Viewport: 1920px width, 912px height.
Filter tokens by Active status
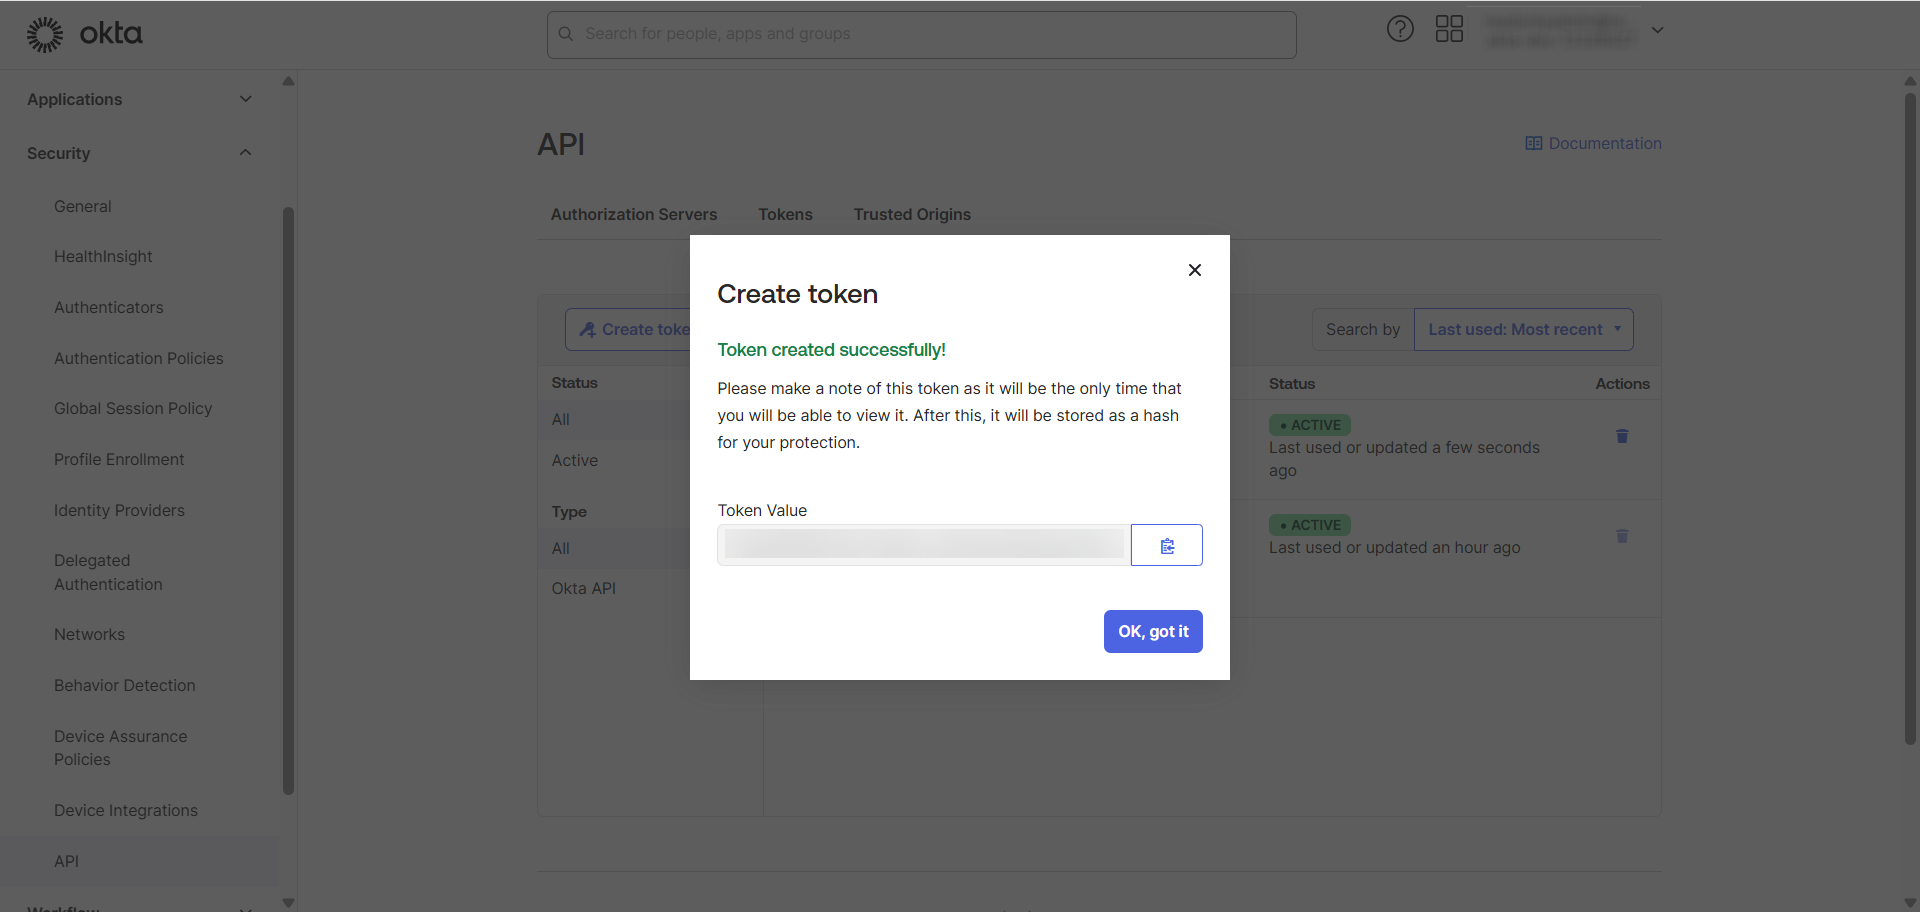575,460
